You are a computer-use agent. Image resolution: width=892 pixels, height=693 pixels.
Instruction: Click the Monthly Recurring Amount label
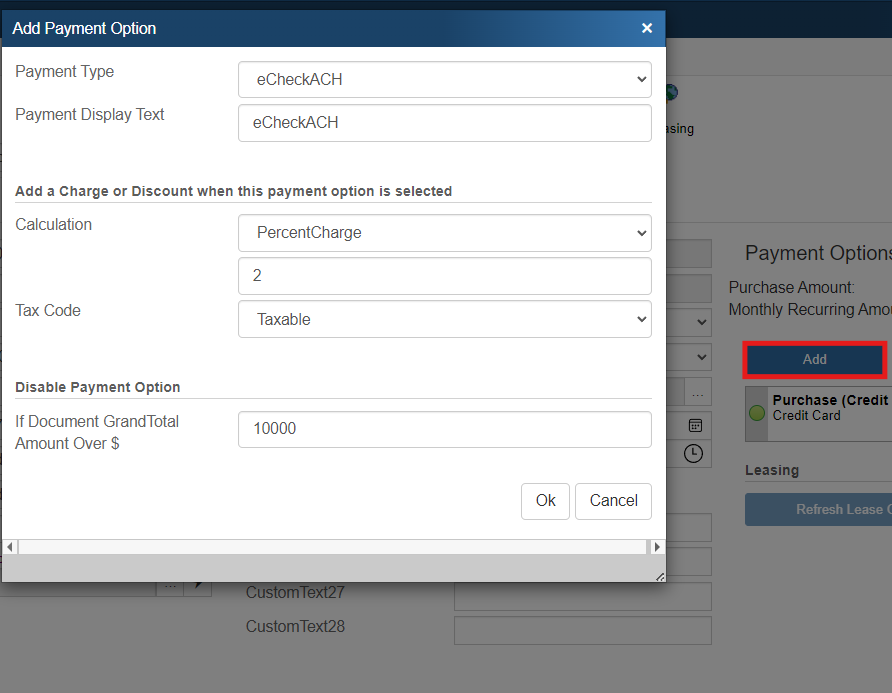pos(810,310)
